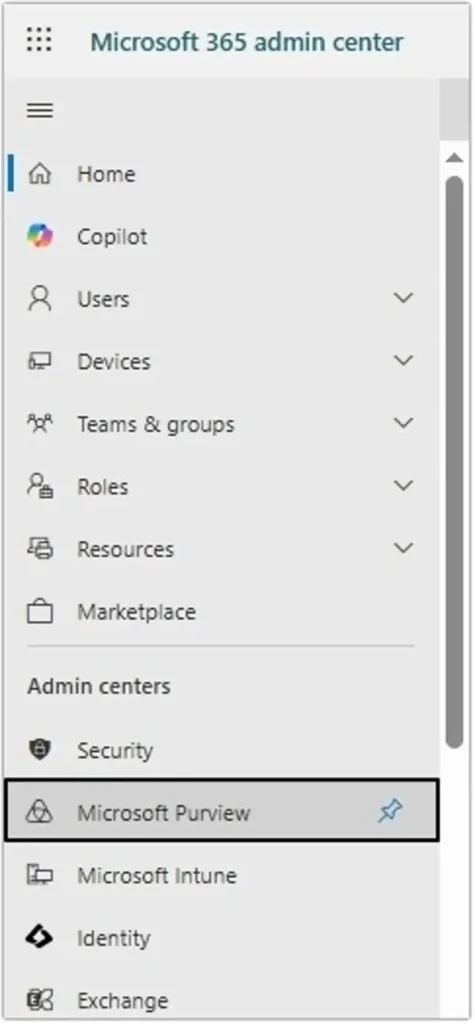This screenshot has height=1024, width=475.
Task: Select the Microsoft Intune menu item
Action: pos(221,875)
